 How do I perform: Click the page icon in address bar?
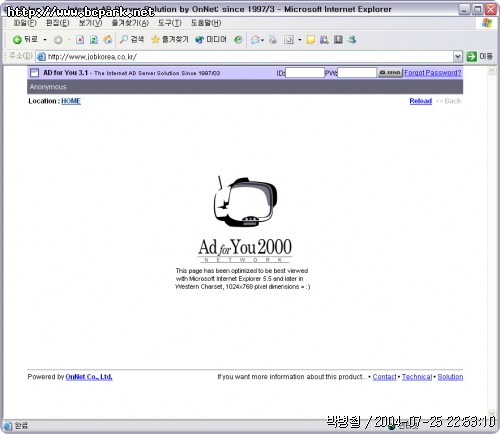pos(41,57)
